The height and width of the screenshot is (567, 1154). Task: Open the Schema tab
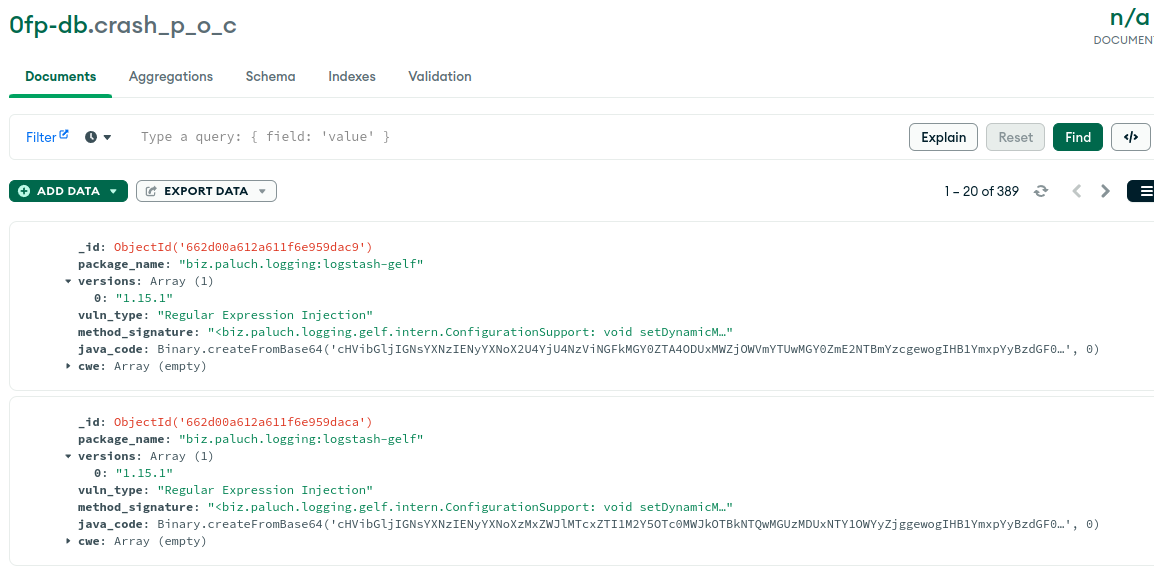(271, 77)
